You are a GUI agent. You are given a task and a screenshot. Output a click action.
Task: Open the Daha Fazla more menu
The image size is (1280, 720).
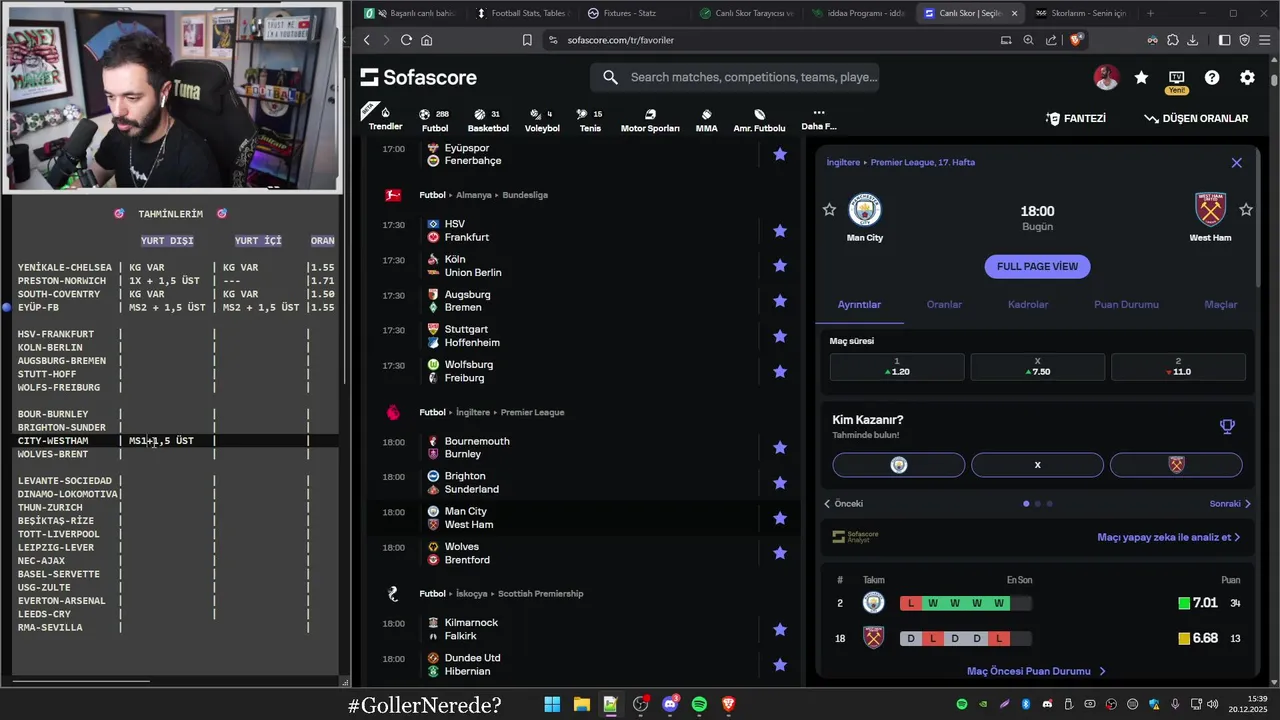[x=818, y=120]
